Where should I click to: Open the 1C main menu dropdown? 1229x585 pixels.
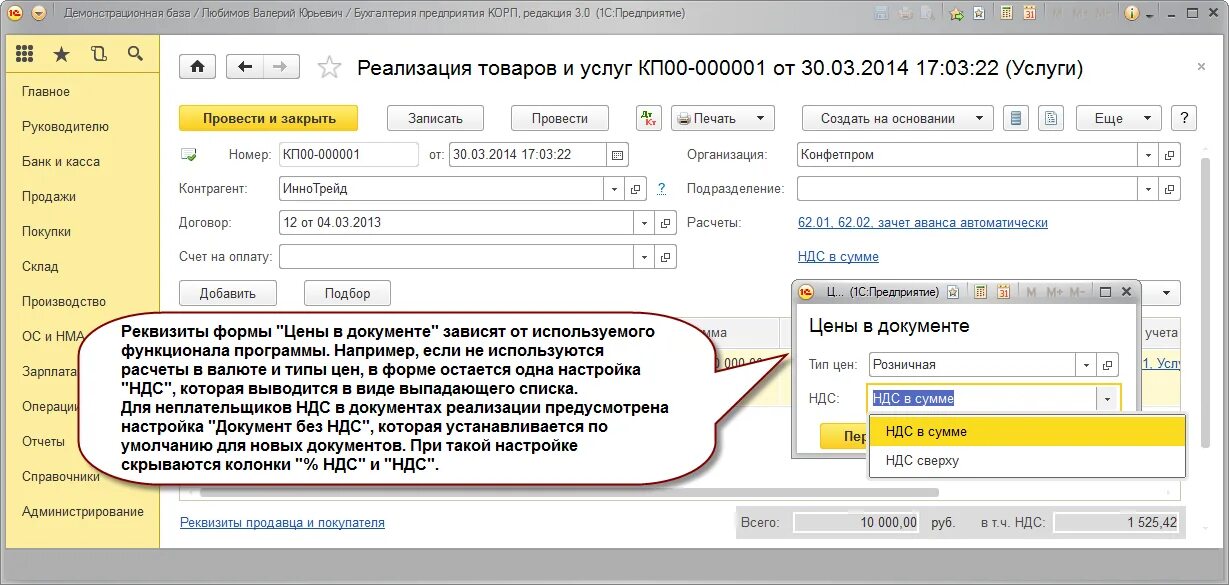[38, 13]
